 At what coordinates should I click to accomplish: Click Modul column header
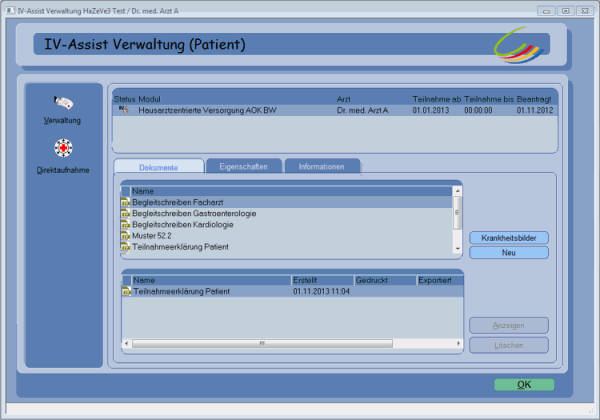pos(150,99)
